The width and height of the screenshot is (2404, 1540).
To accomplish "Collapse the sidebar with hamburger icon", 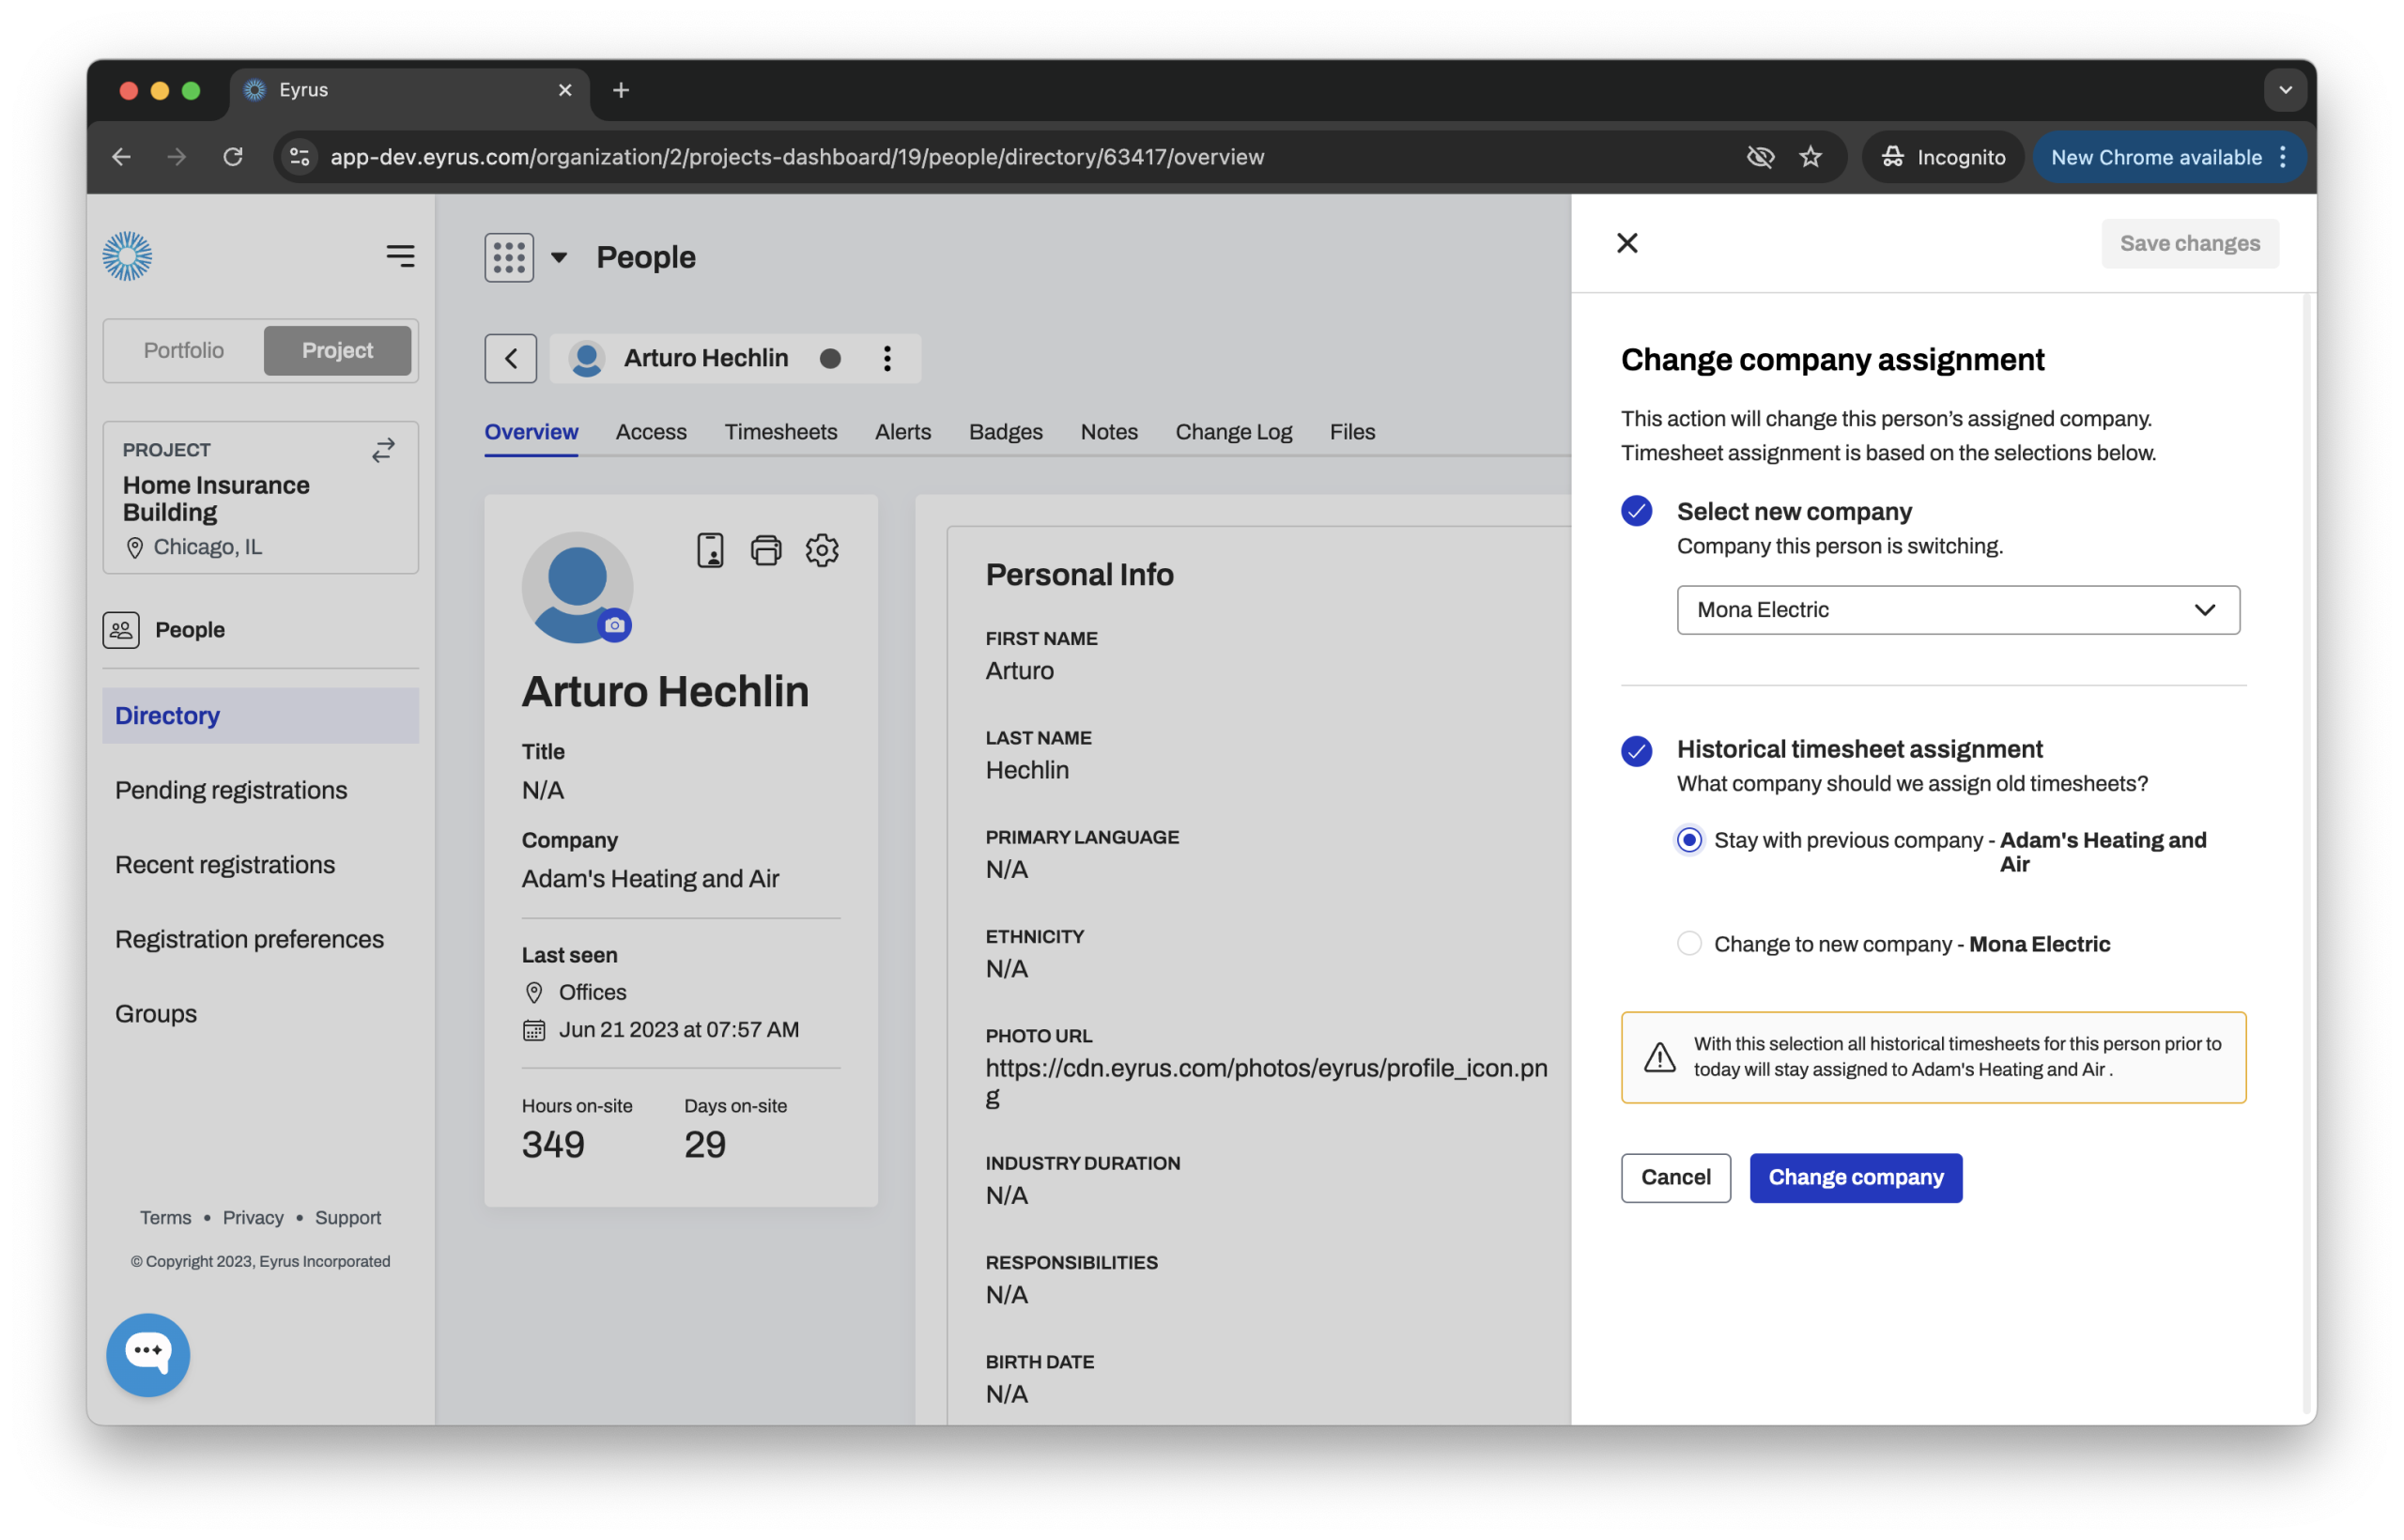I will pos(400,256).
